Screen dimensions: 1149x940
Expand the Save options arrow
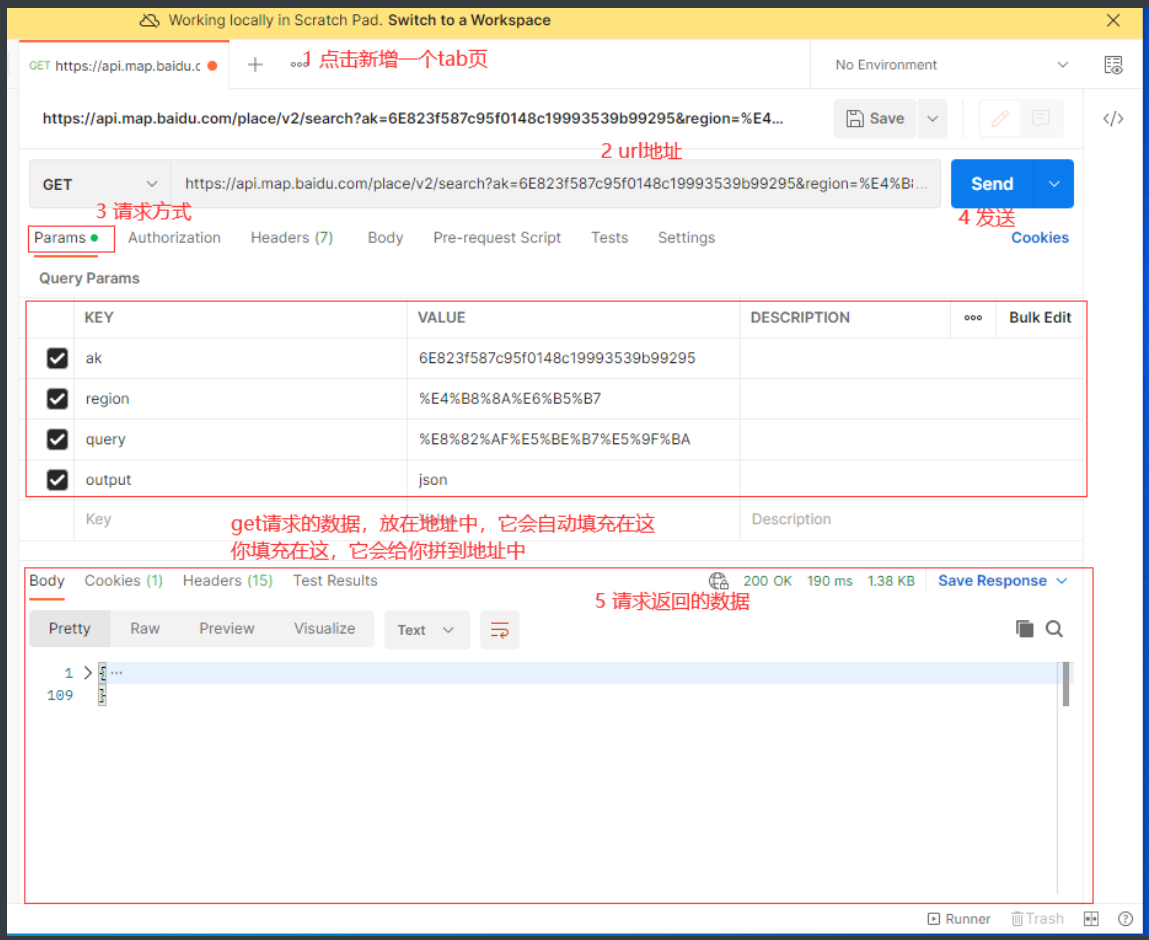(x=932, y=119)
